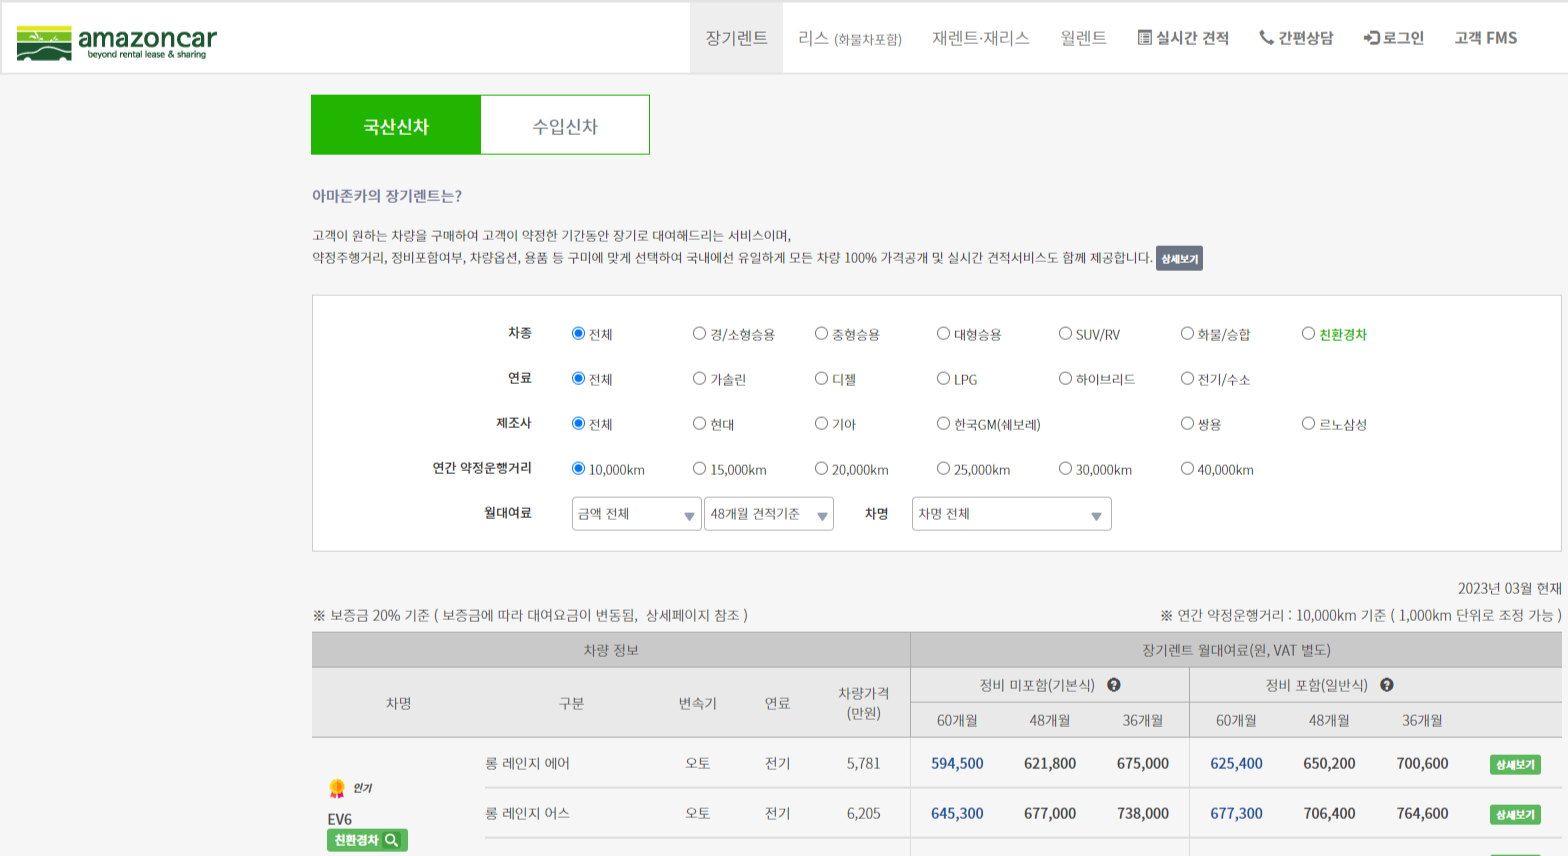Select 연료 전체 radio button

(578, 378)
